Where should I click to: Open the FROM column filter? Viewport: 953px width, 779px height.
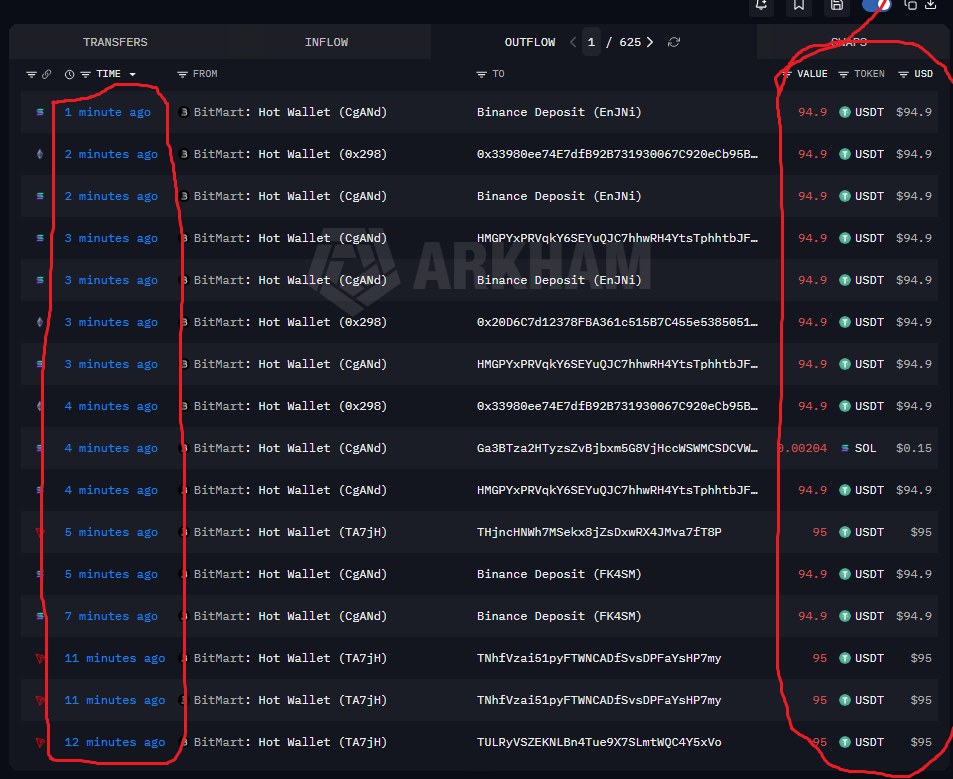[x=182, y=74]
